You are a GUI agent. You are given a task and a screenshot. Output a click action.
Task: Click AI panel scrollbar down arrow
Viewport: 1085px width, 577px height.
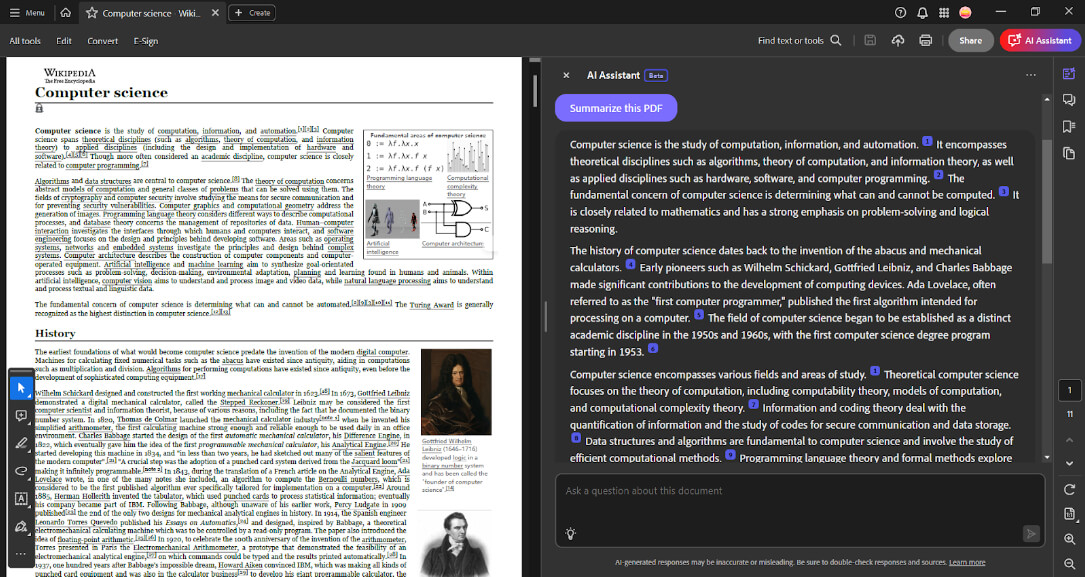click(1047, 457)
